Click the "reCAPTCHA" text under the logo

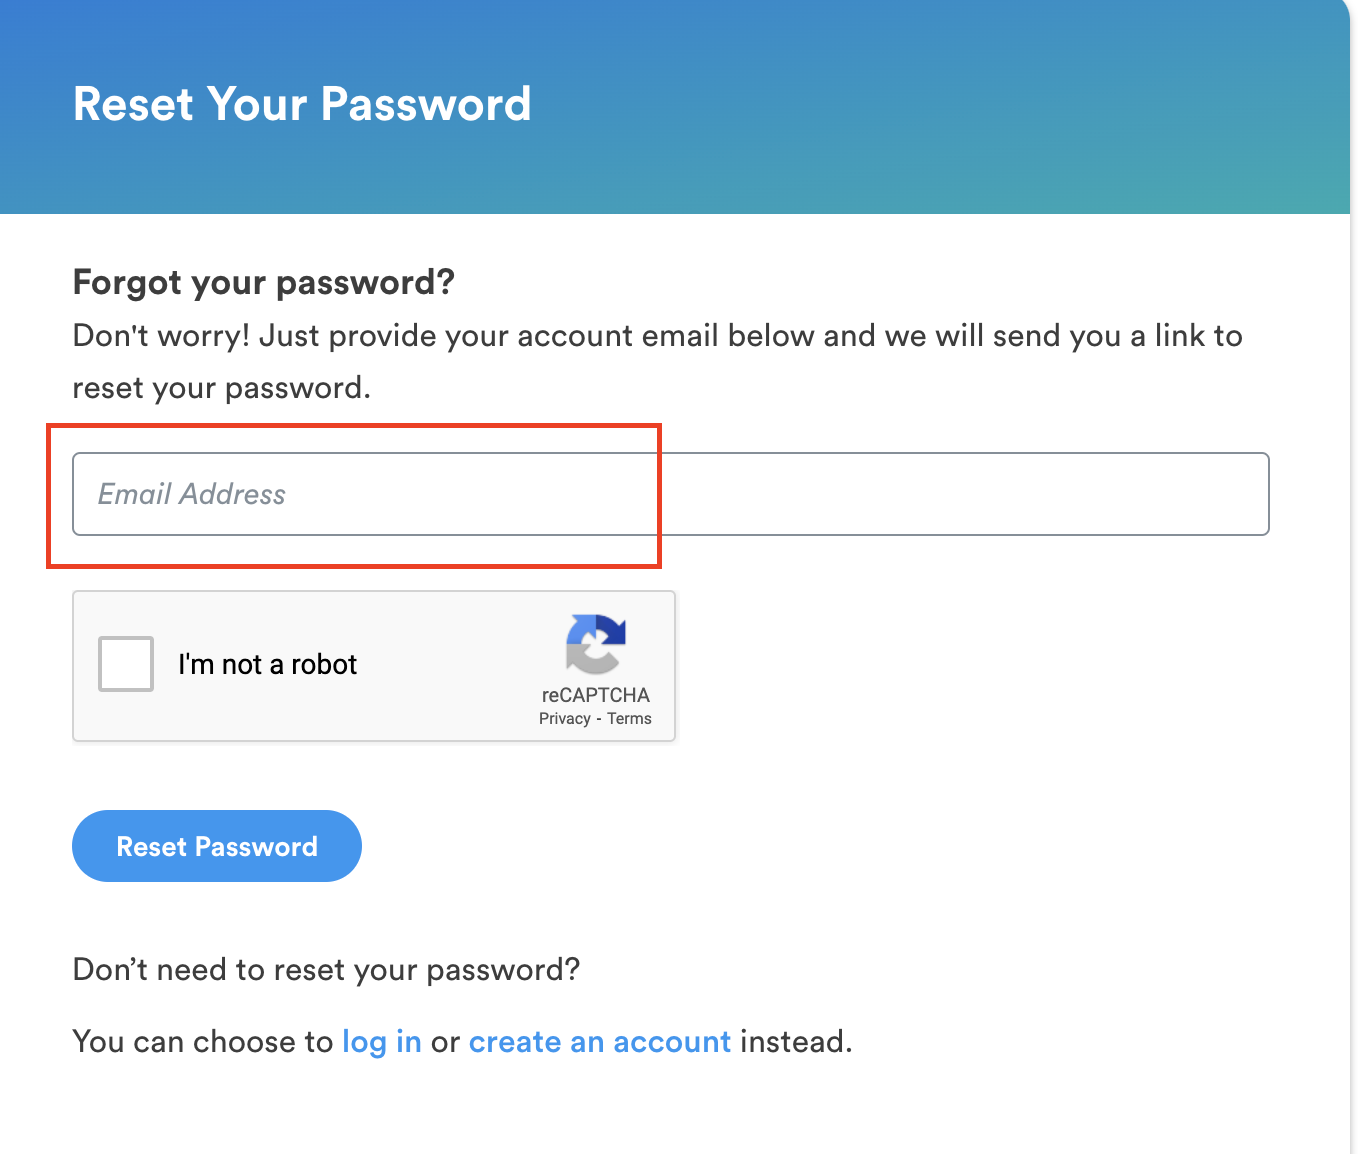coord(595,695)
